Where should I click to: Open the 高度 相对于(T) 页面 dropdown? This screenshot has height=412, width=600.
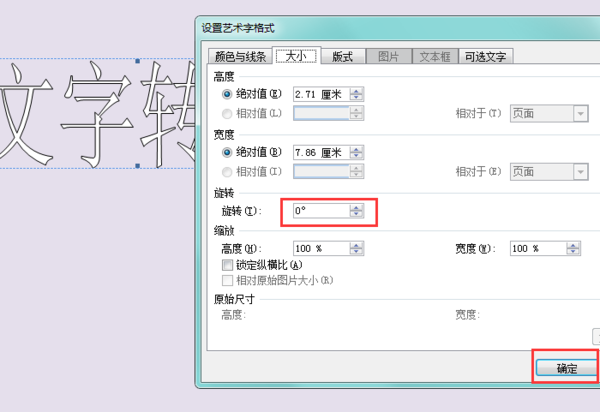(x=549, y=114)
